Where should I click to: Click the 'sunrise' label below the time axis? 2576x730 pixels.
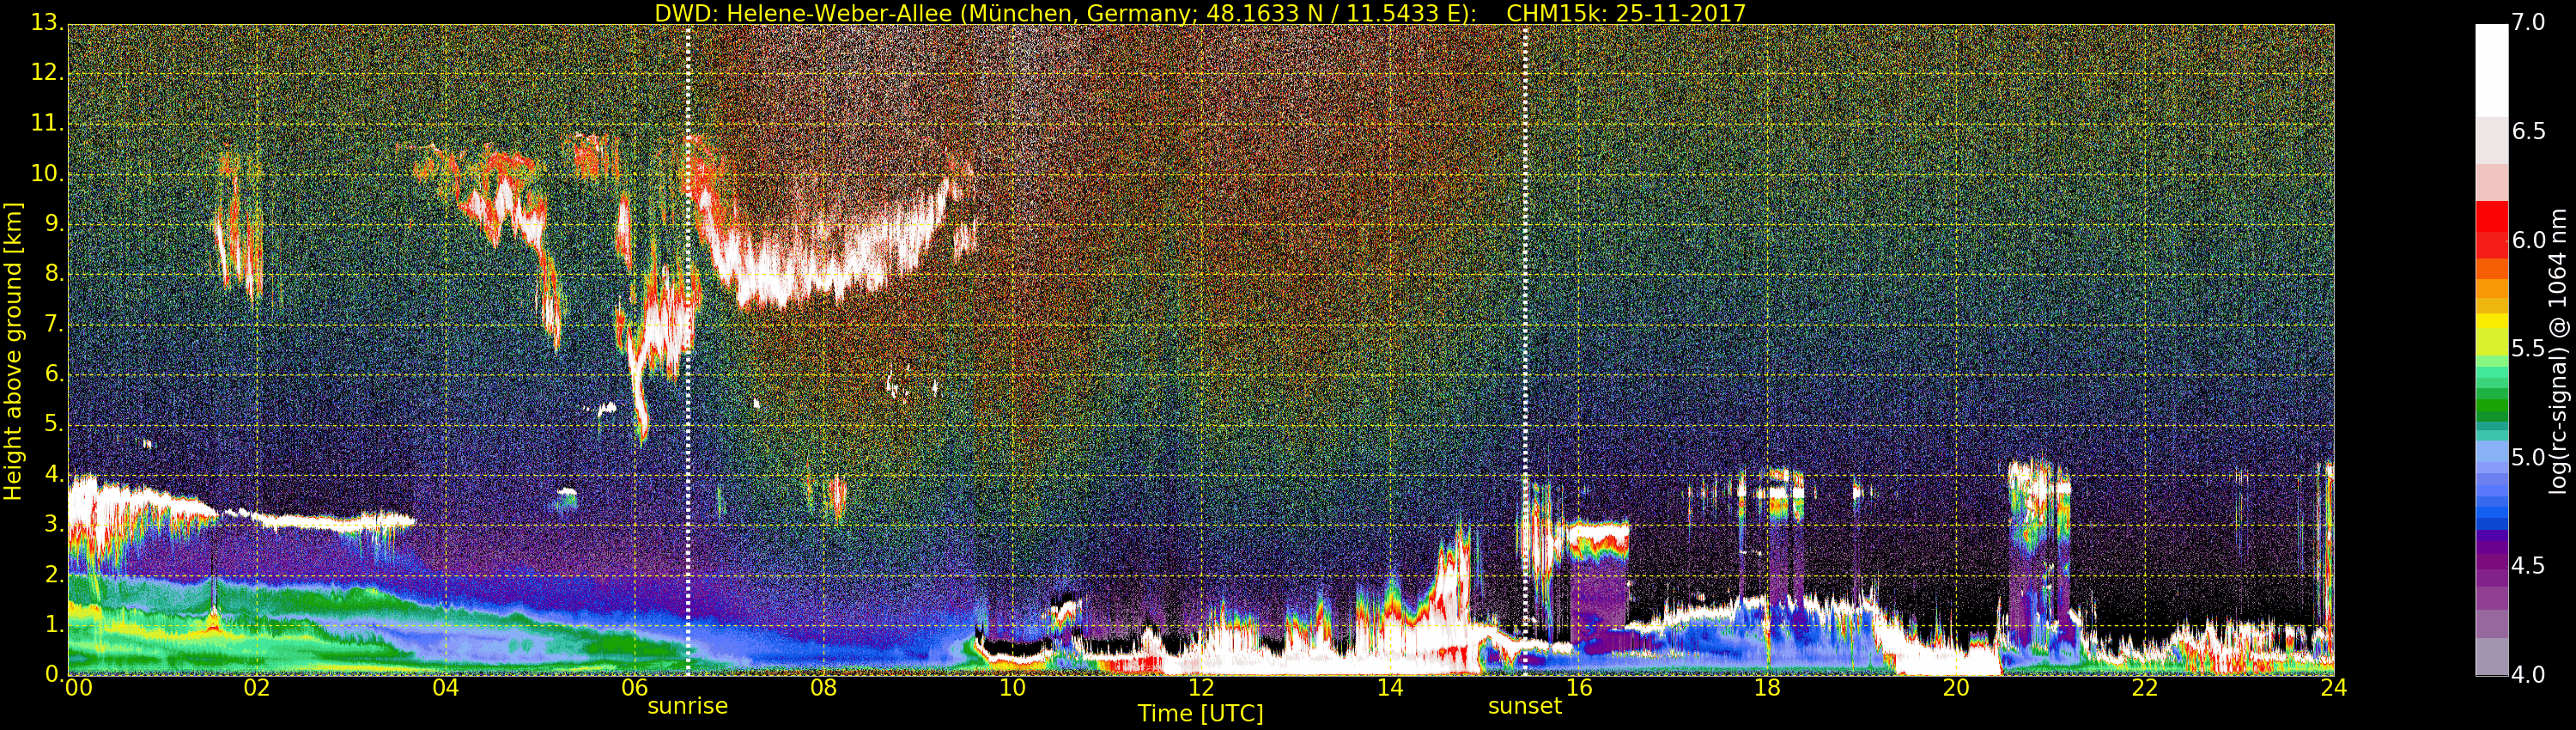(x=688, y=706)
